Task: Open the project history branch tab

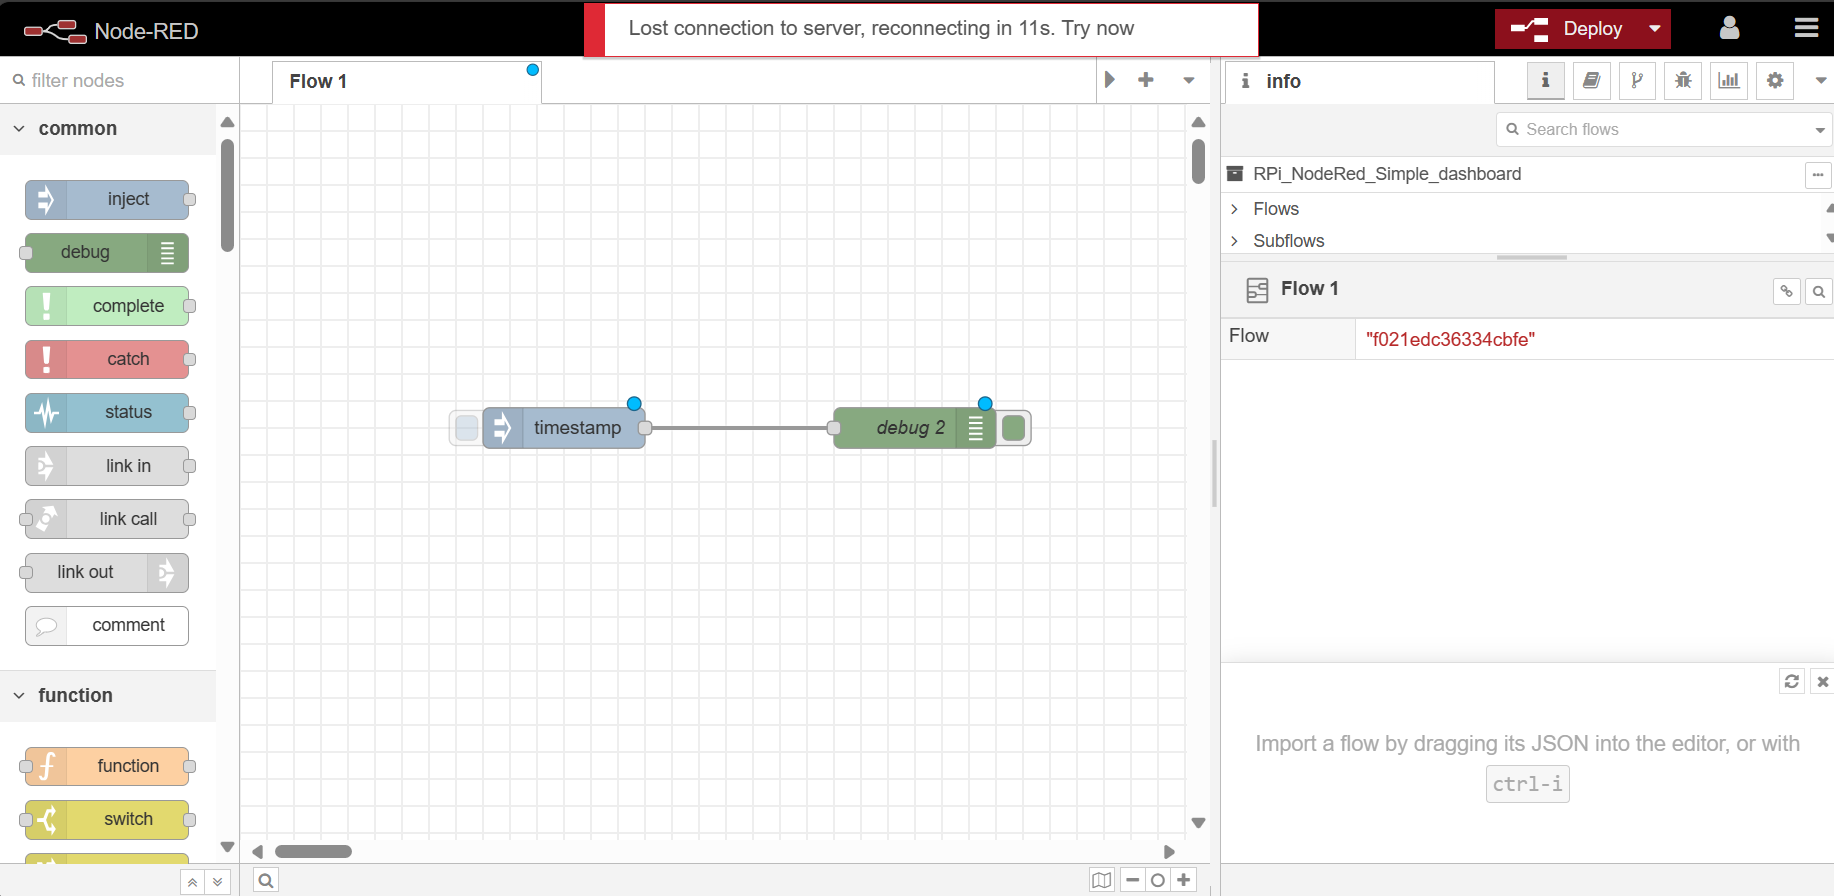Action: click(x=1637, y=81)
